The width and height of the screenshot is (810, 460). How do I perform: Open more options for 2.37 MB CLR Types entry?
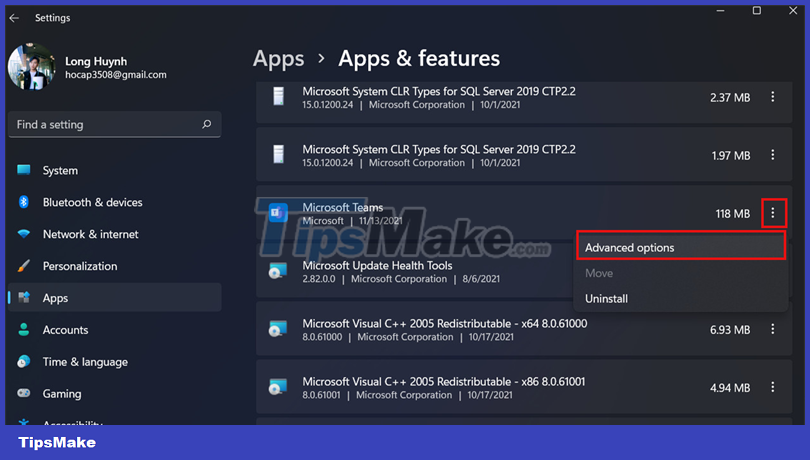773,97
